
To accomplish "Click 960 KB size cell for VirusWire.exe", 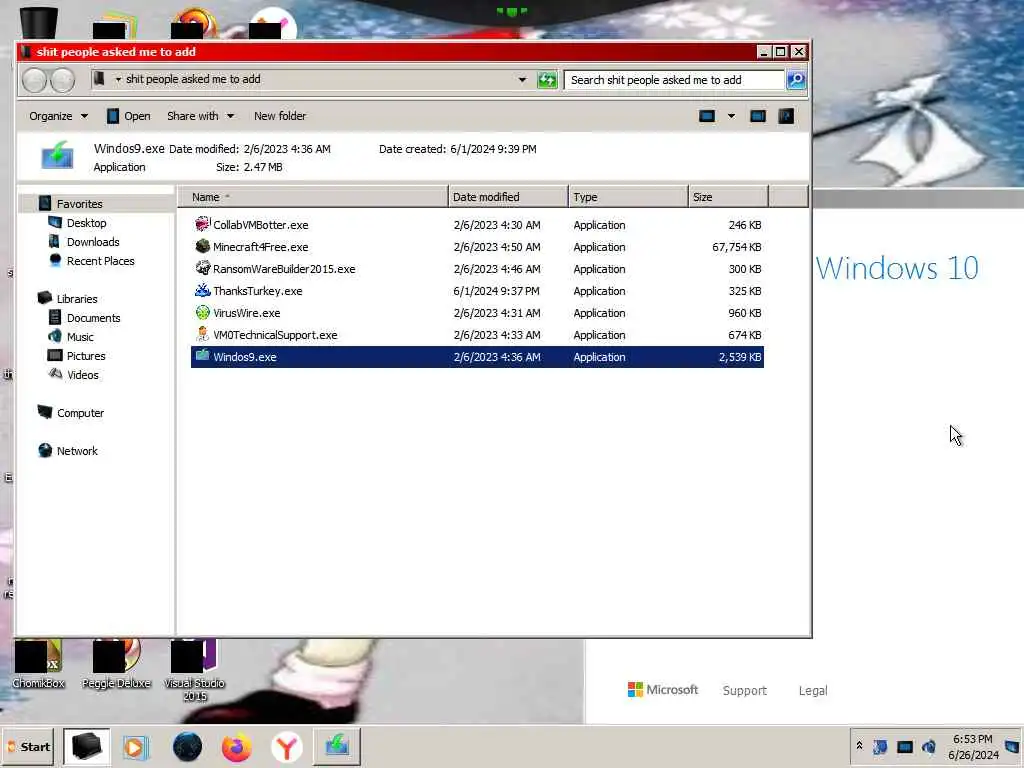I will [x=744, y=313].
